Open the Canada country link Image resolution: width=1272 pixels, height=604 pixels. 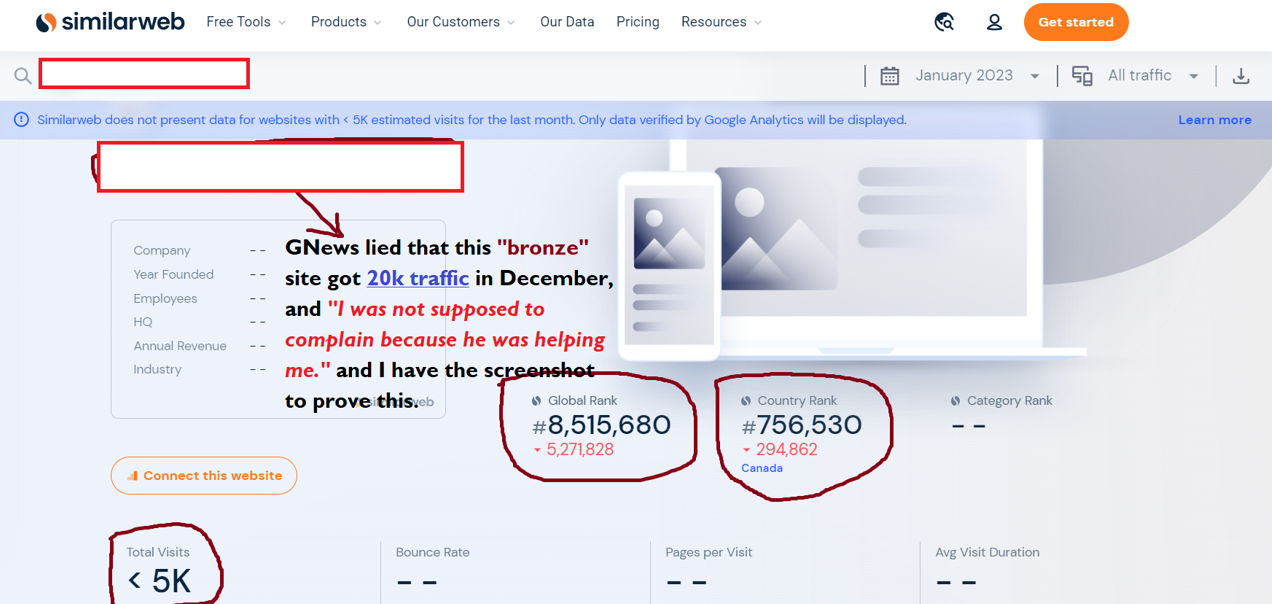click(x=762, y=468)
